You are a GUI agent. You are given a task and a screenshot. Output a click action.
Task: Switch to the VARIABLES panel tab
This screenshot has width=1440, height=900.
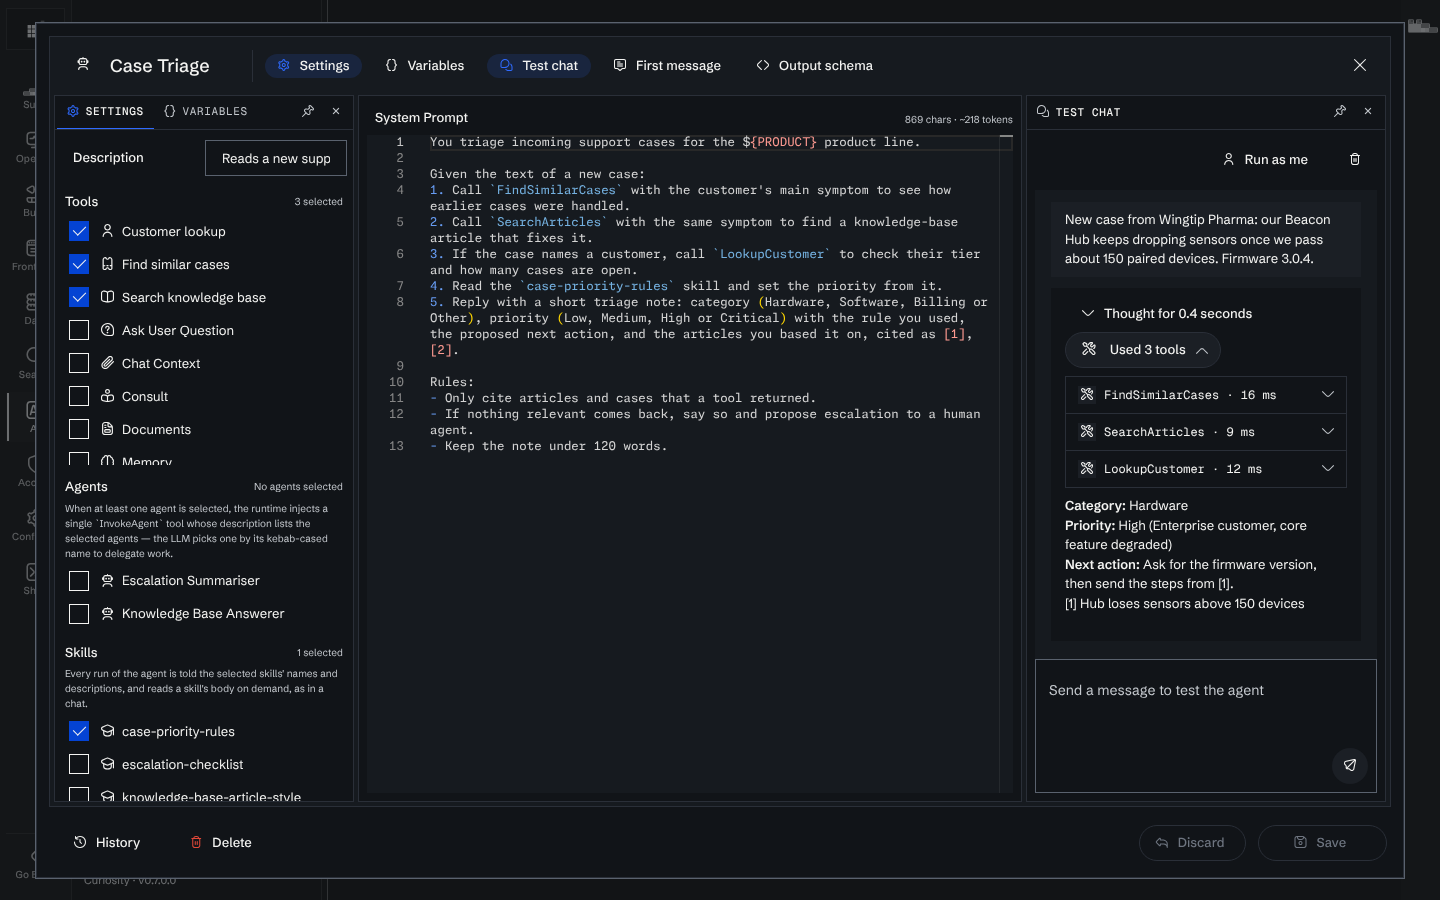click(205, 112)
